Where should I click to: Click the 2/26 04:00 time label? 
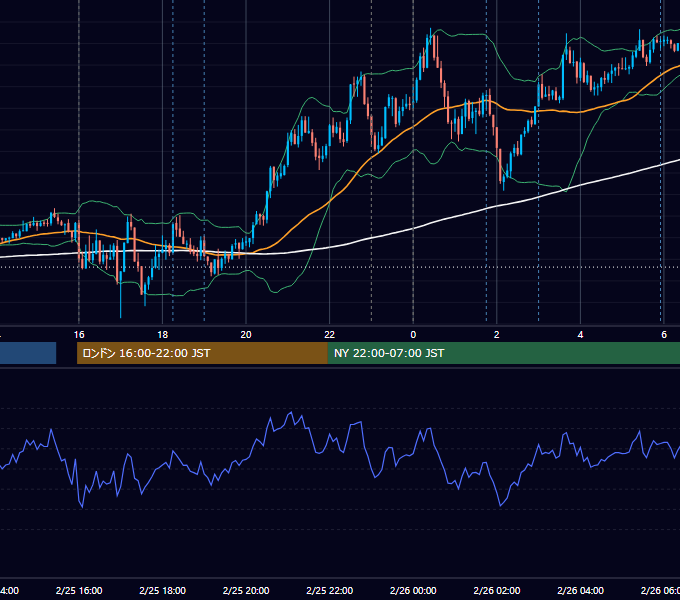pos(580,590)
